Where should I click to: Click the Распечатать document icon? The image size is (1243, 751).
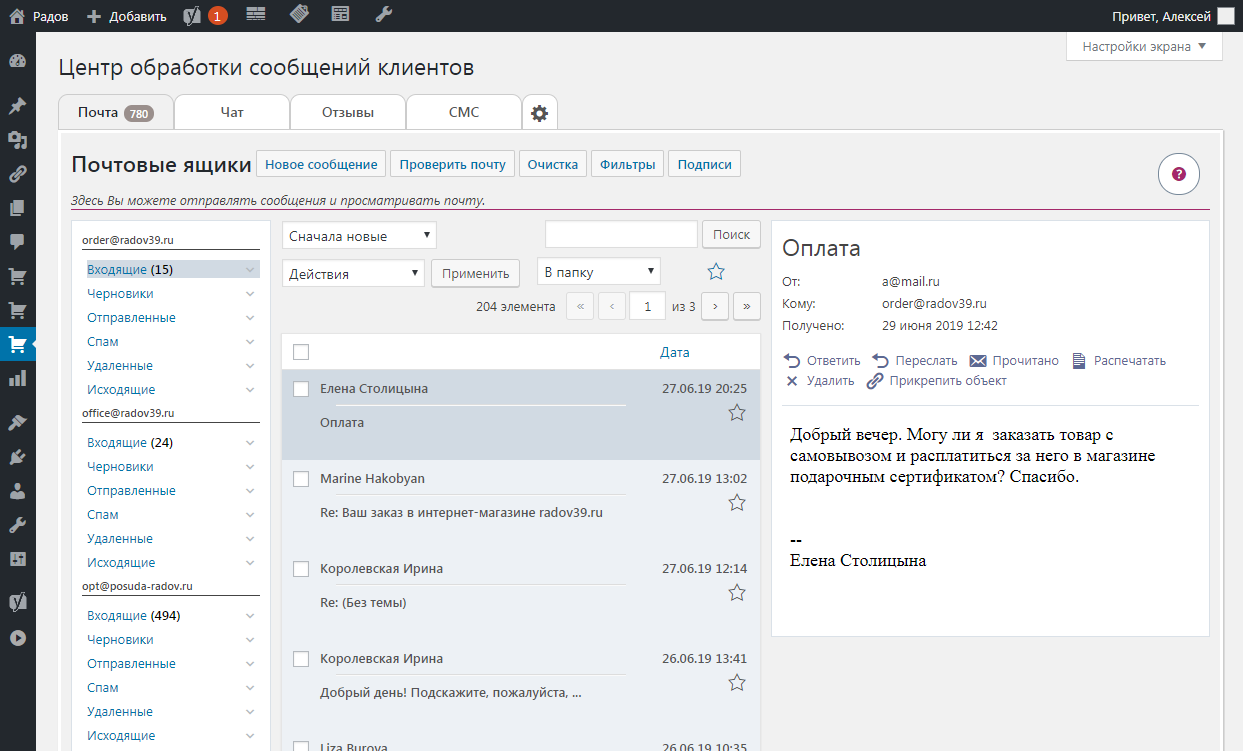1079,360
